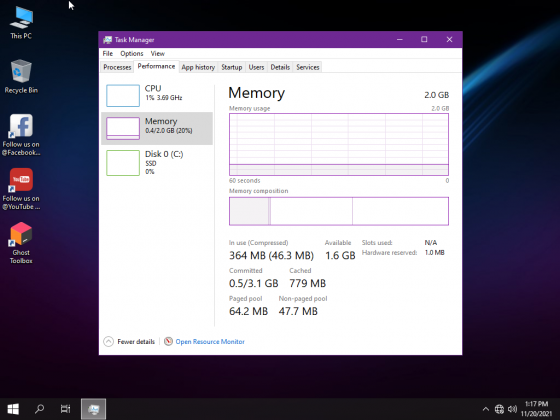The width and height of the screenshot is (560, 420).
Task: Open the volume speaker tray icon
Action: coord(512,409)
